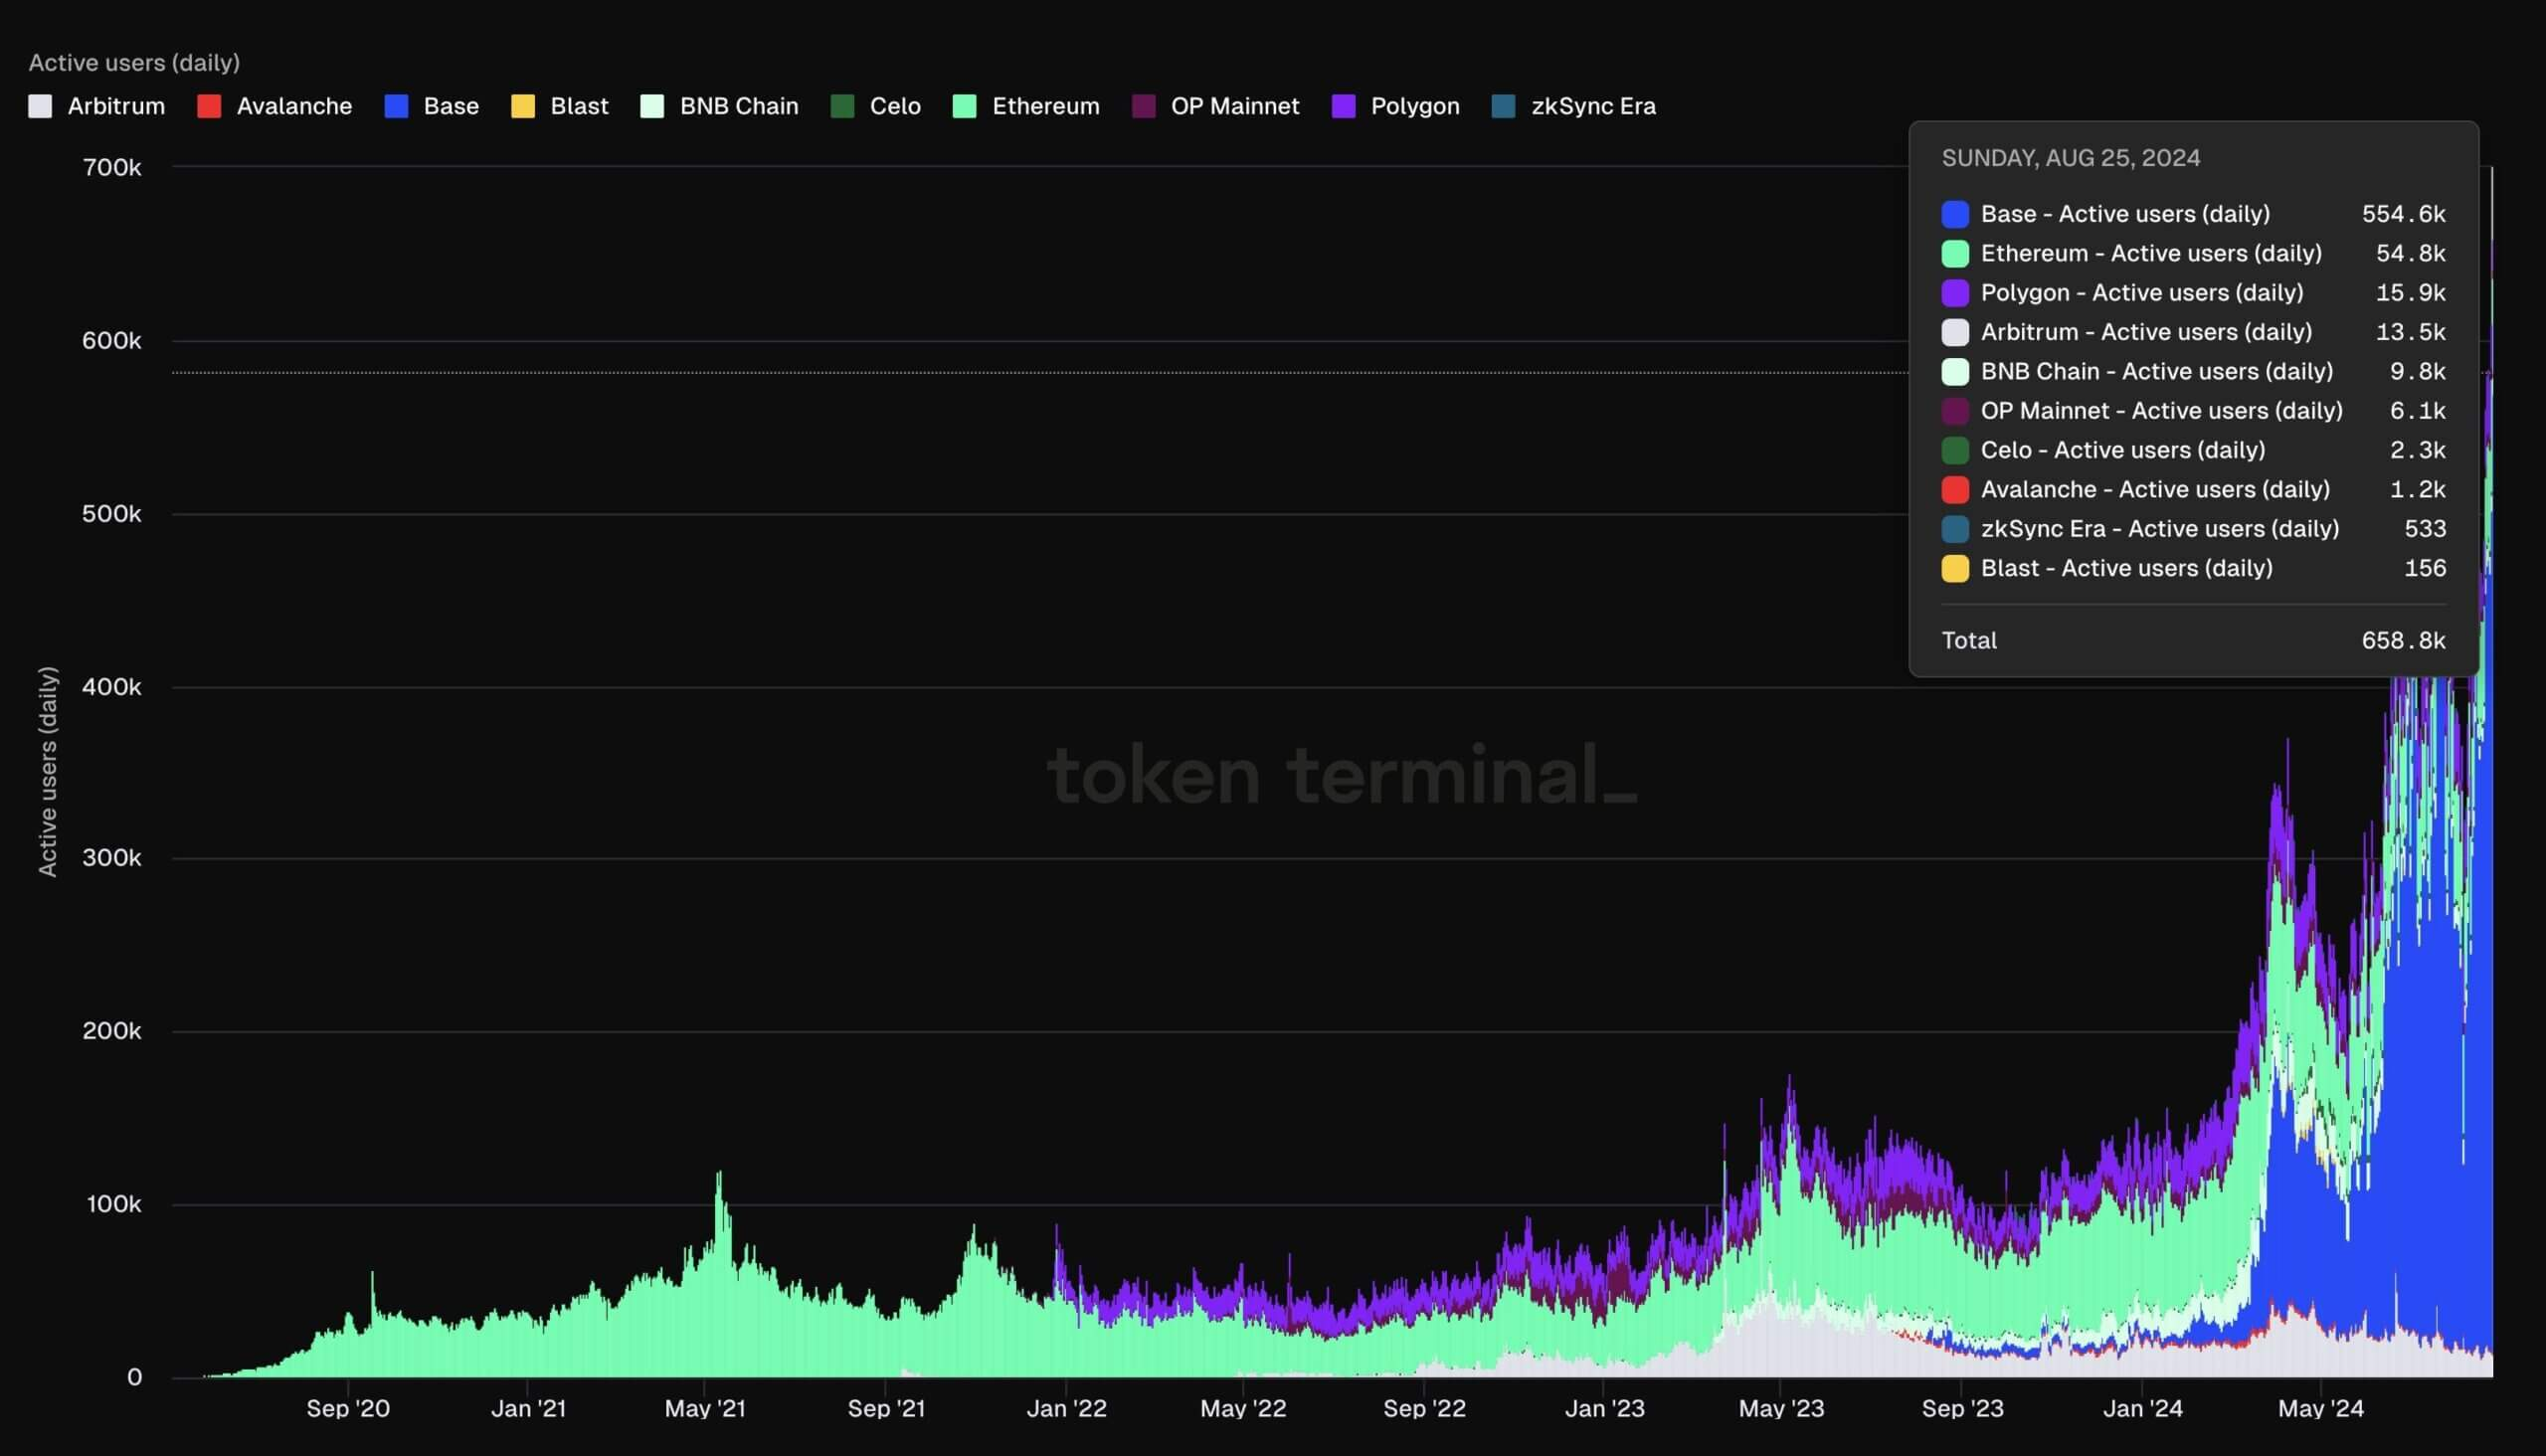The width and height of the screenshot is (2546, 1456).
Task: Click the May '21 x-axis label
Action: pyautogui.click(x=705, y=1408)
